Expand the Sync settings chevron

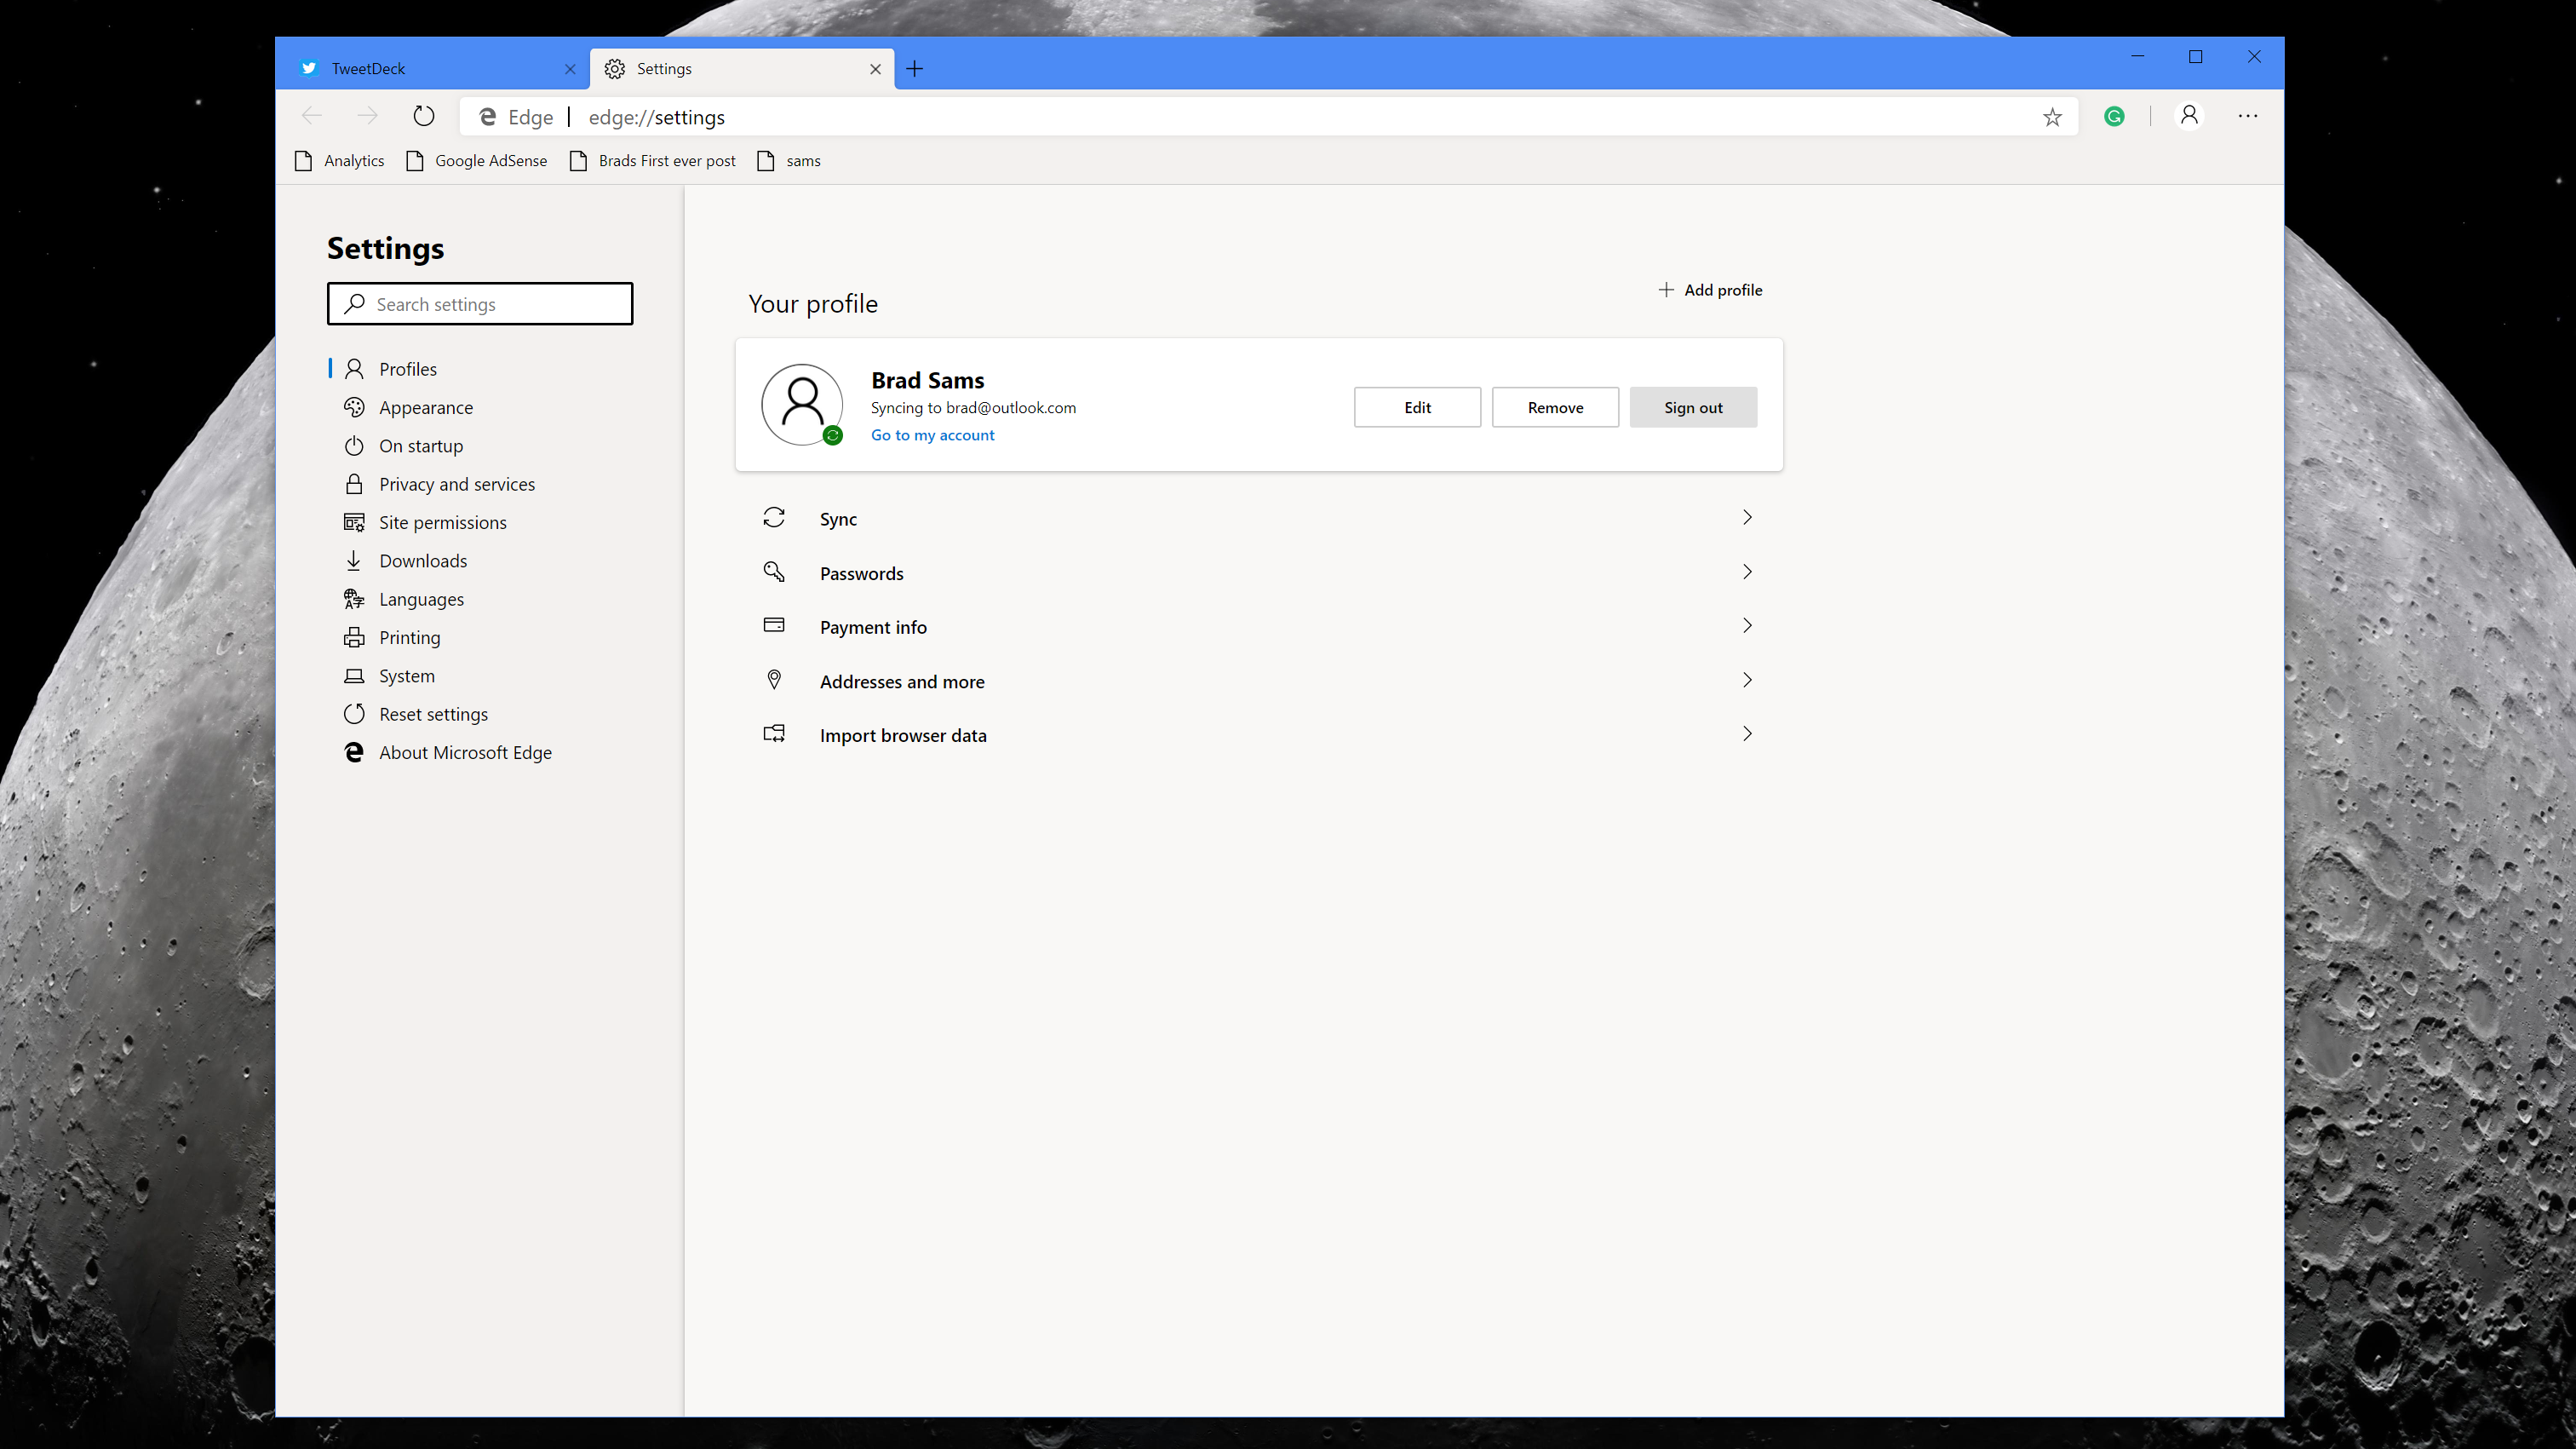click(x=1747, y=517)
